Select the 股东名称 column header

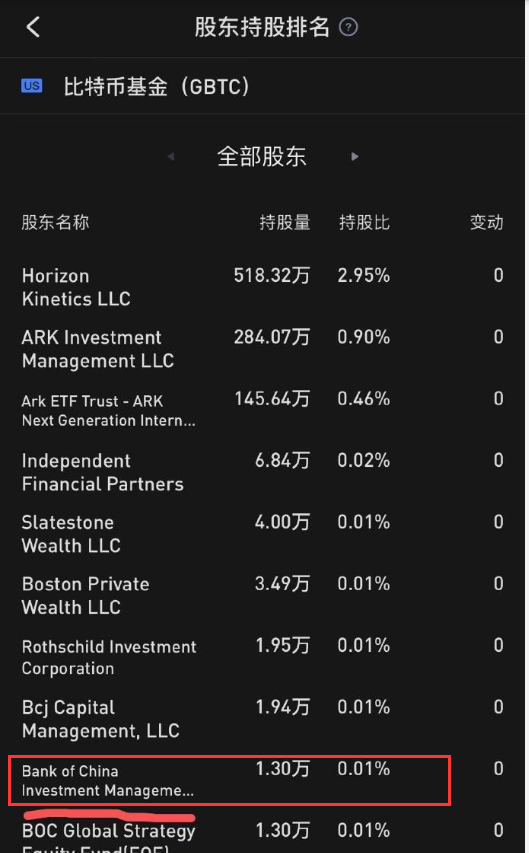pyautogui.click(x=55, y=222)
